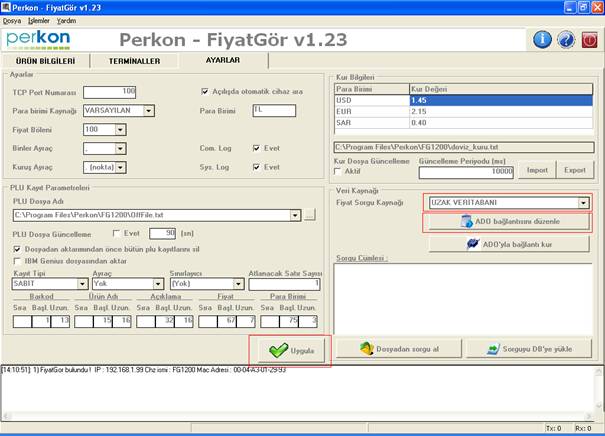Click the Perkon logo
Viewport: 605px width, 436px height.
tap(38, 40)
